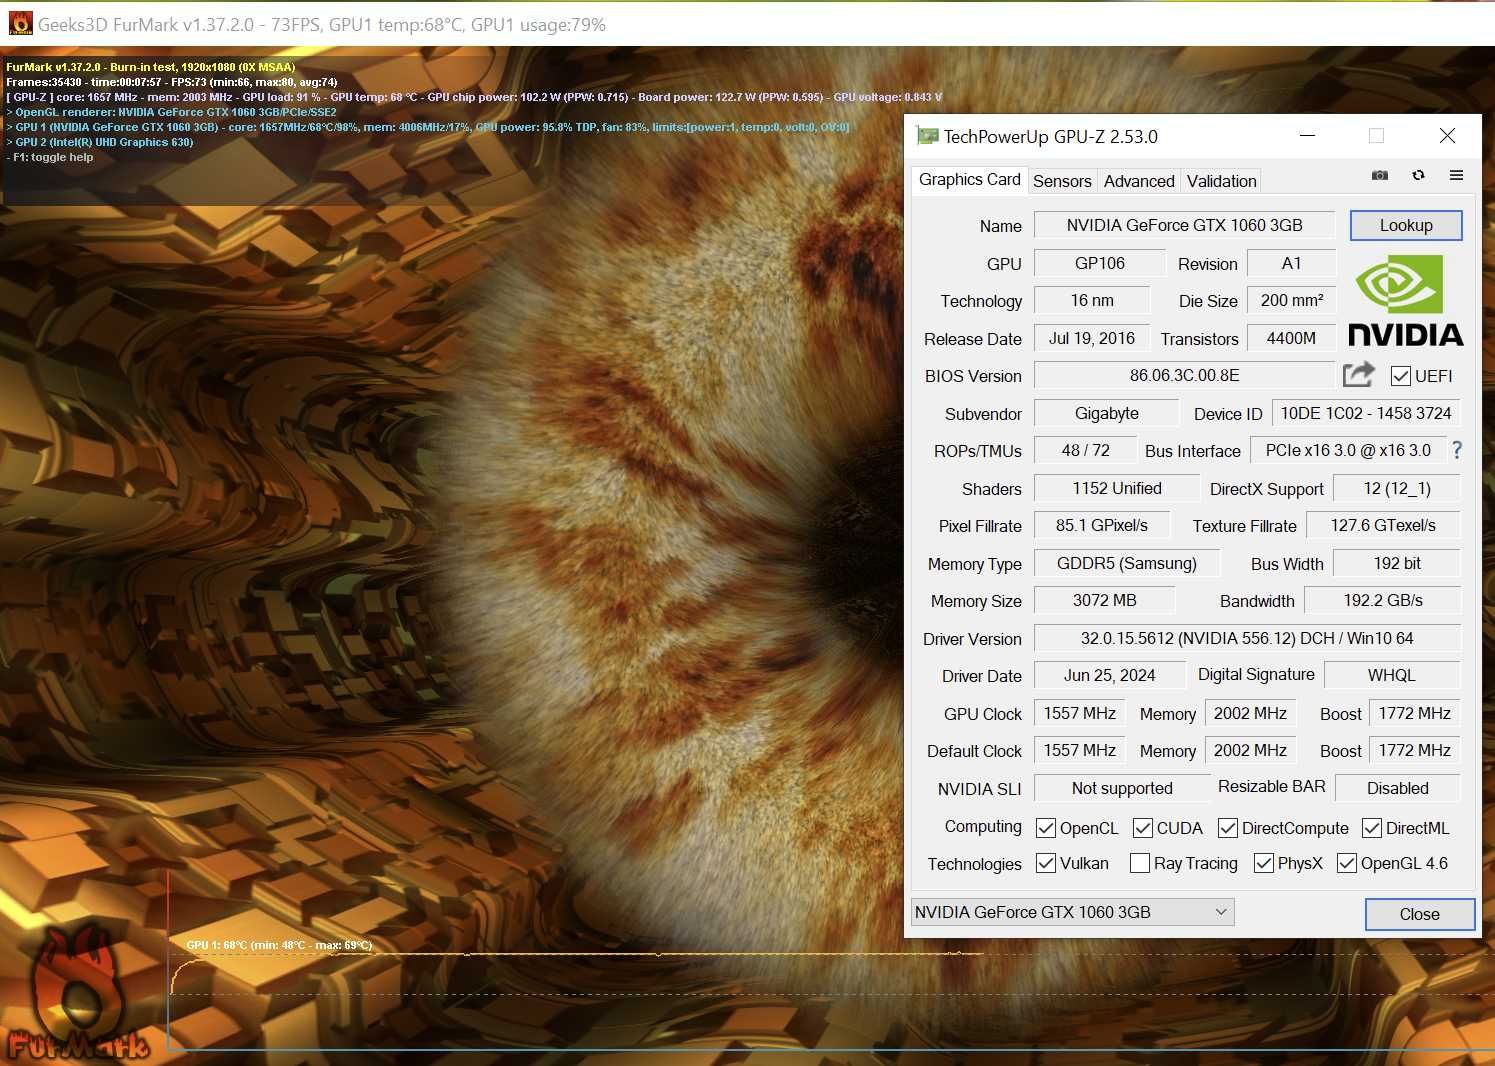1495x1066 pixels.
Task: Click the BIOS share/export arrow icon
Action: coord(1358,375)
